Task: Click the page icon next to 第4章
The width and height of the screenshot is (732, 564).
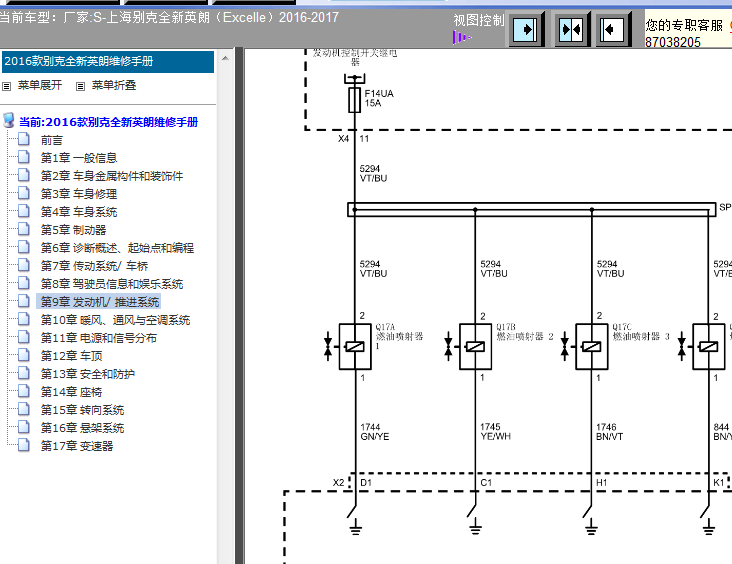Action: click(x=24, y=211)
